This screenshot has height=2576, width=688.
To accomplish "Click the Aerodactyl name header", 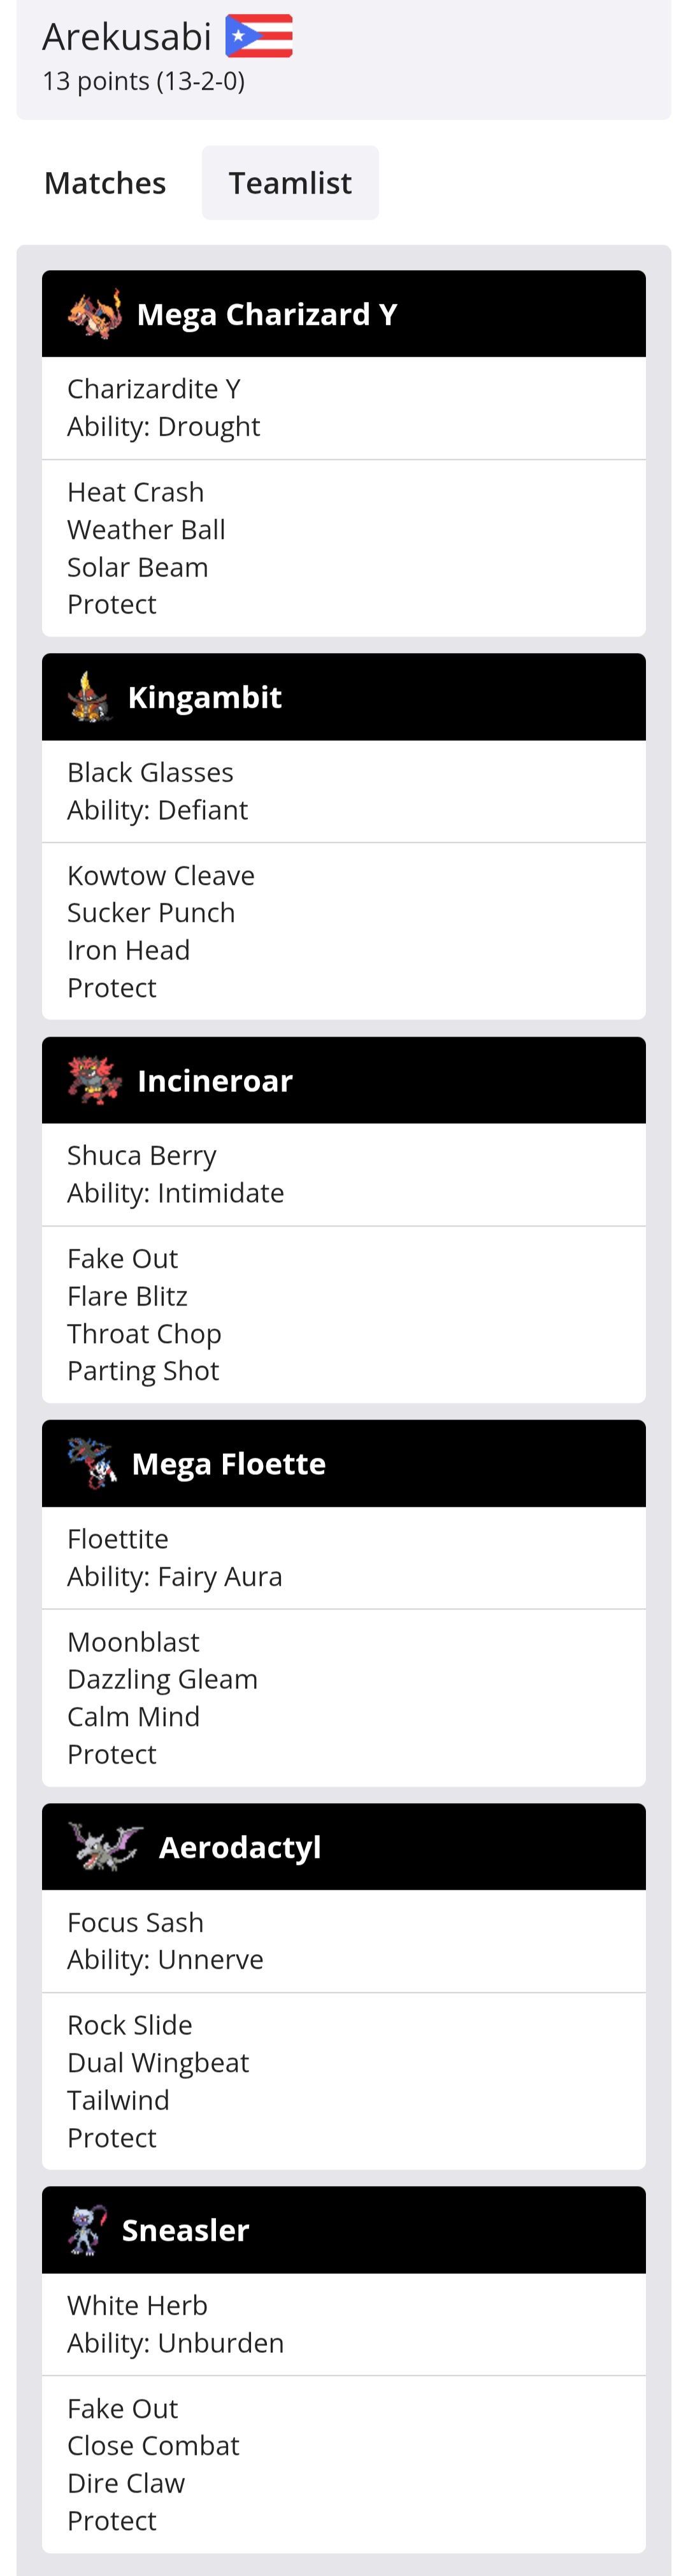I will pyautogui.click(x=240, y=1847).
